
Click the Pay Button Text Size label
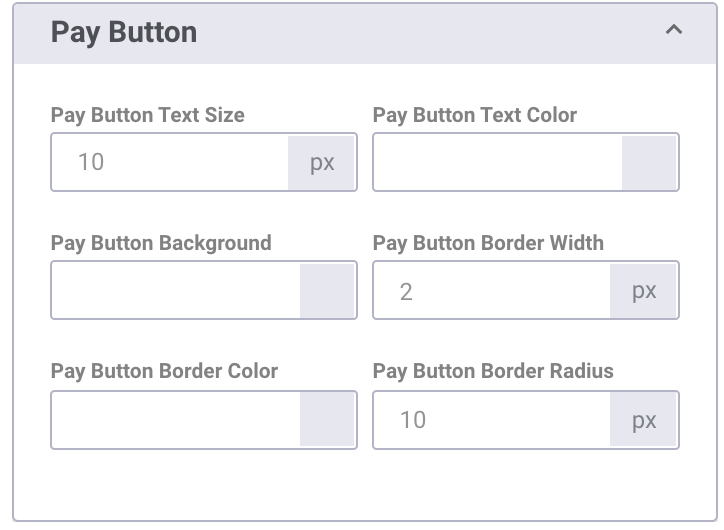pyautogui.click(x=148, y=115)
